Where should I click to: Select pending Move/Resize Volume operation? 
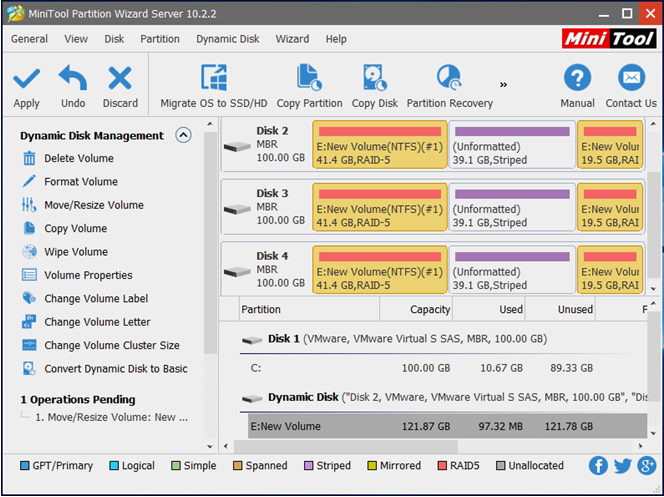point(111,417)
